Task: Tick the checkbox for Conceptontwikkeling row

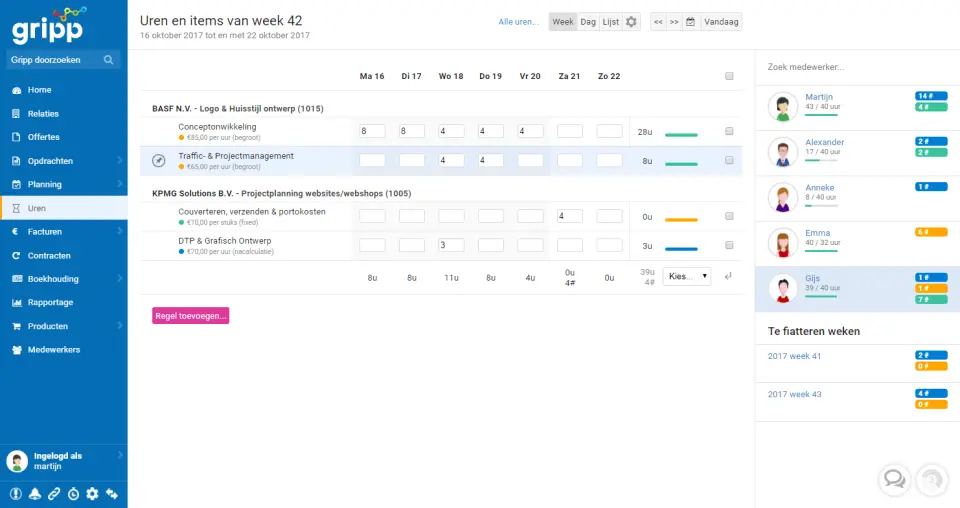Action: (x=729, y=131)
